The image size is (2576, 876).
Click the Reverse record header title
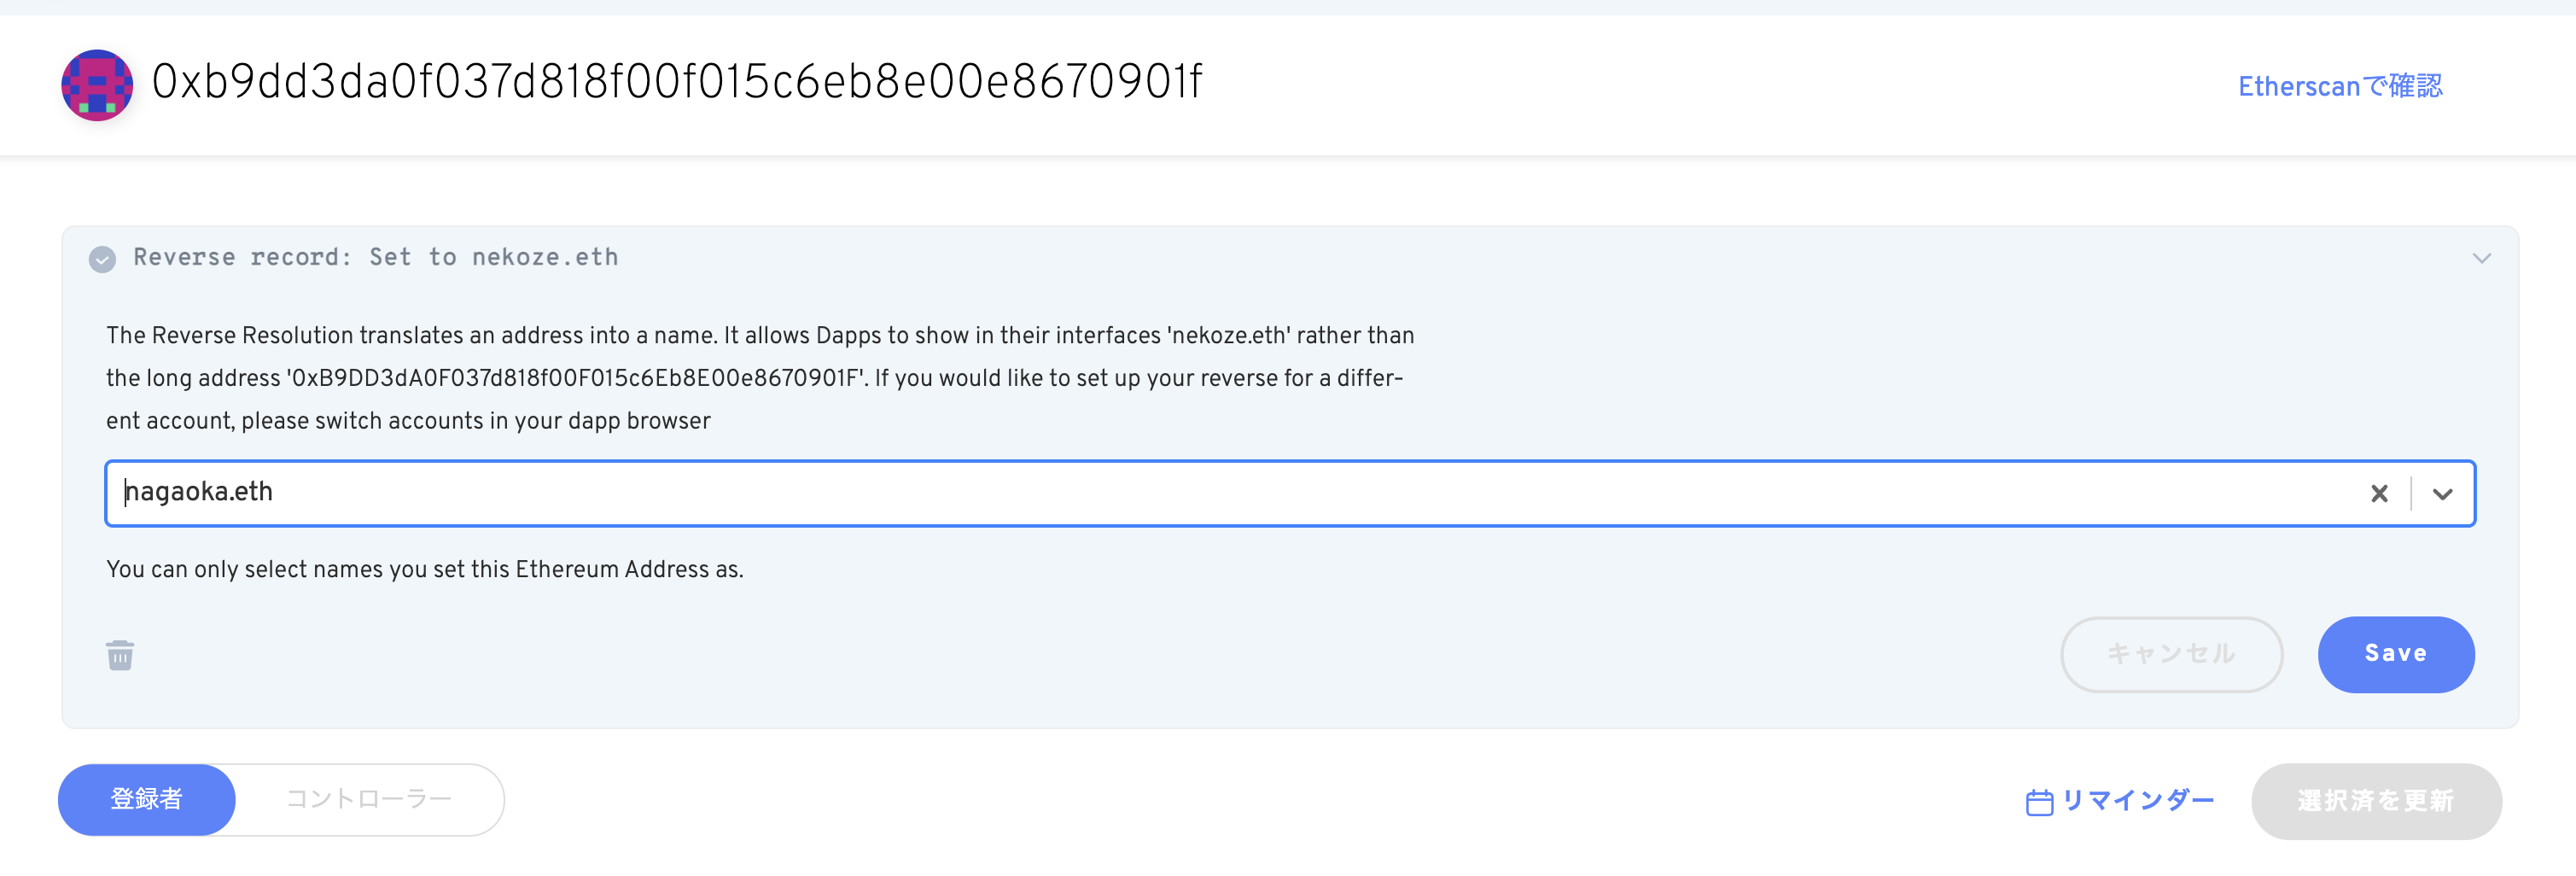point(375,257)
